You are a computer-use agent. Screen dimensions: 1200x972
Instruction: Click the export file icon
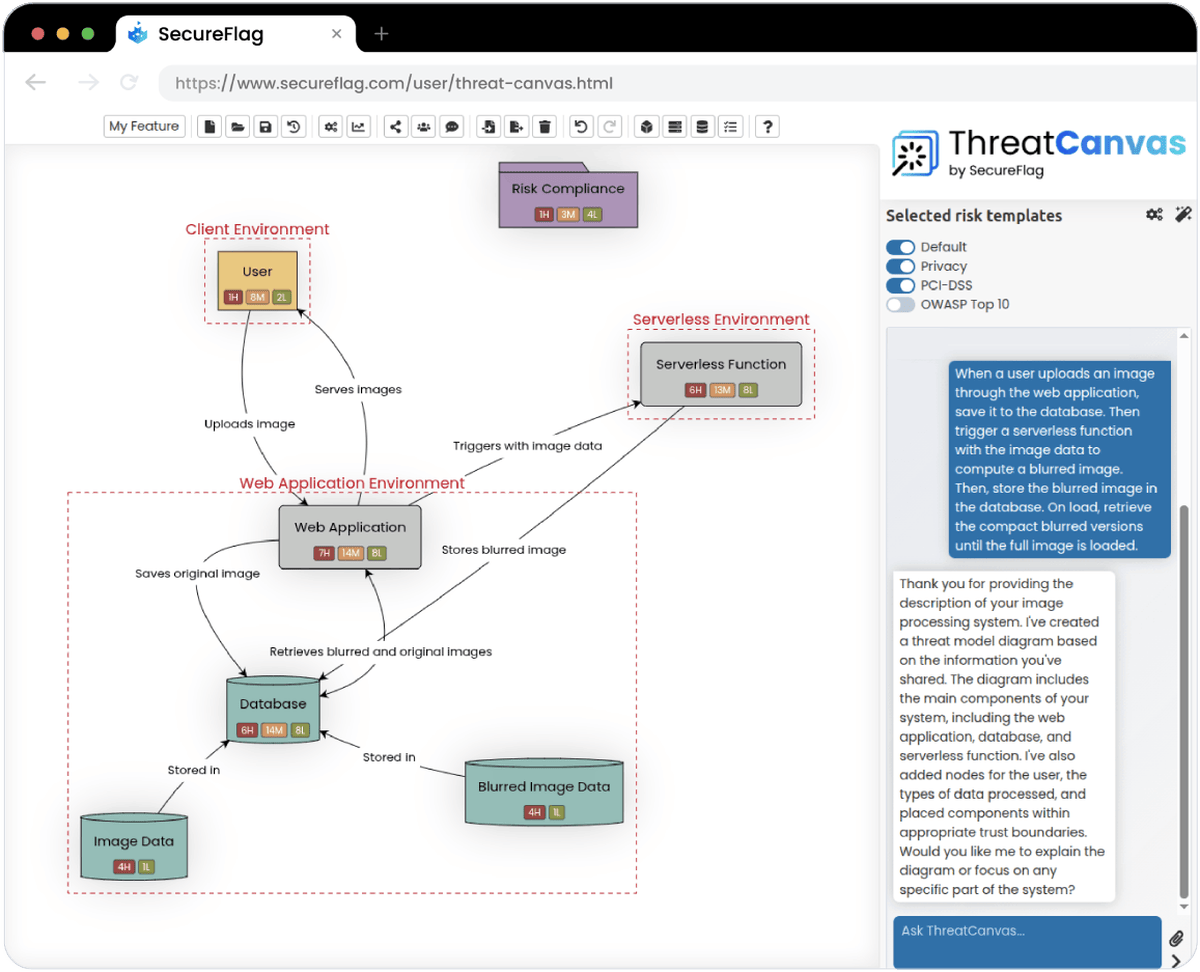516,127
